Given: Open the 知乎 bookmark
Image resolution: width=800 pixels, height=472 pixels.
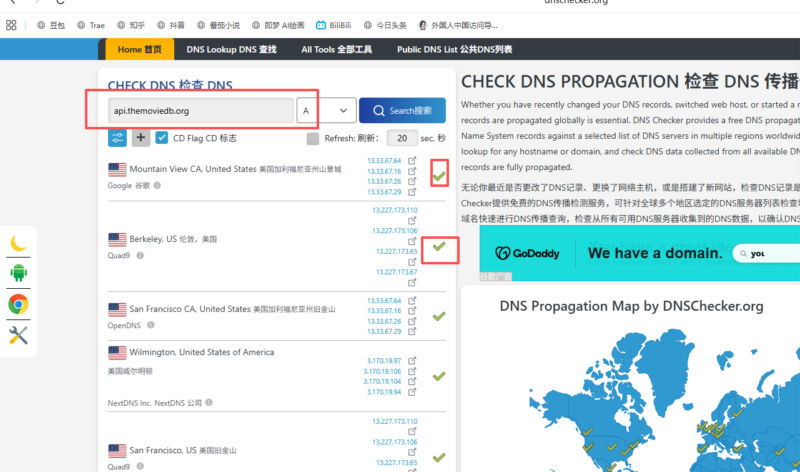Looking at the screenshot, I should tap(131, 25).
